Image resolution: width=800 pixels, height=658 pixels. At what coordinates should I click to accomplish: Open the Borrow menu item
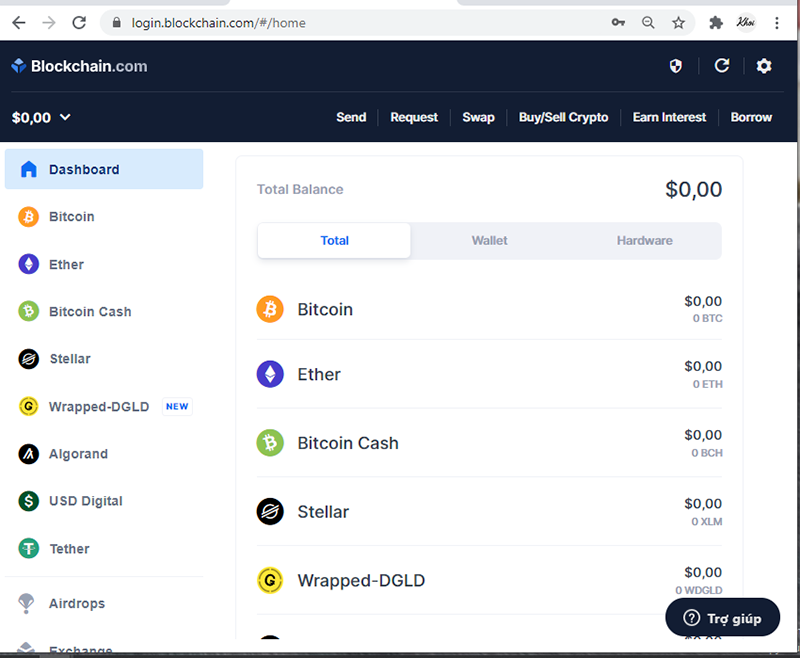pyautogui.click(x=751, y=117)
